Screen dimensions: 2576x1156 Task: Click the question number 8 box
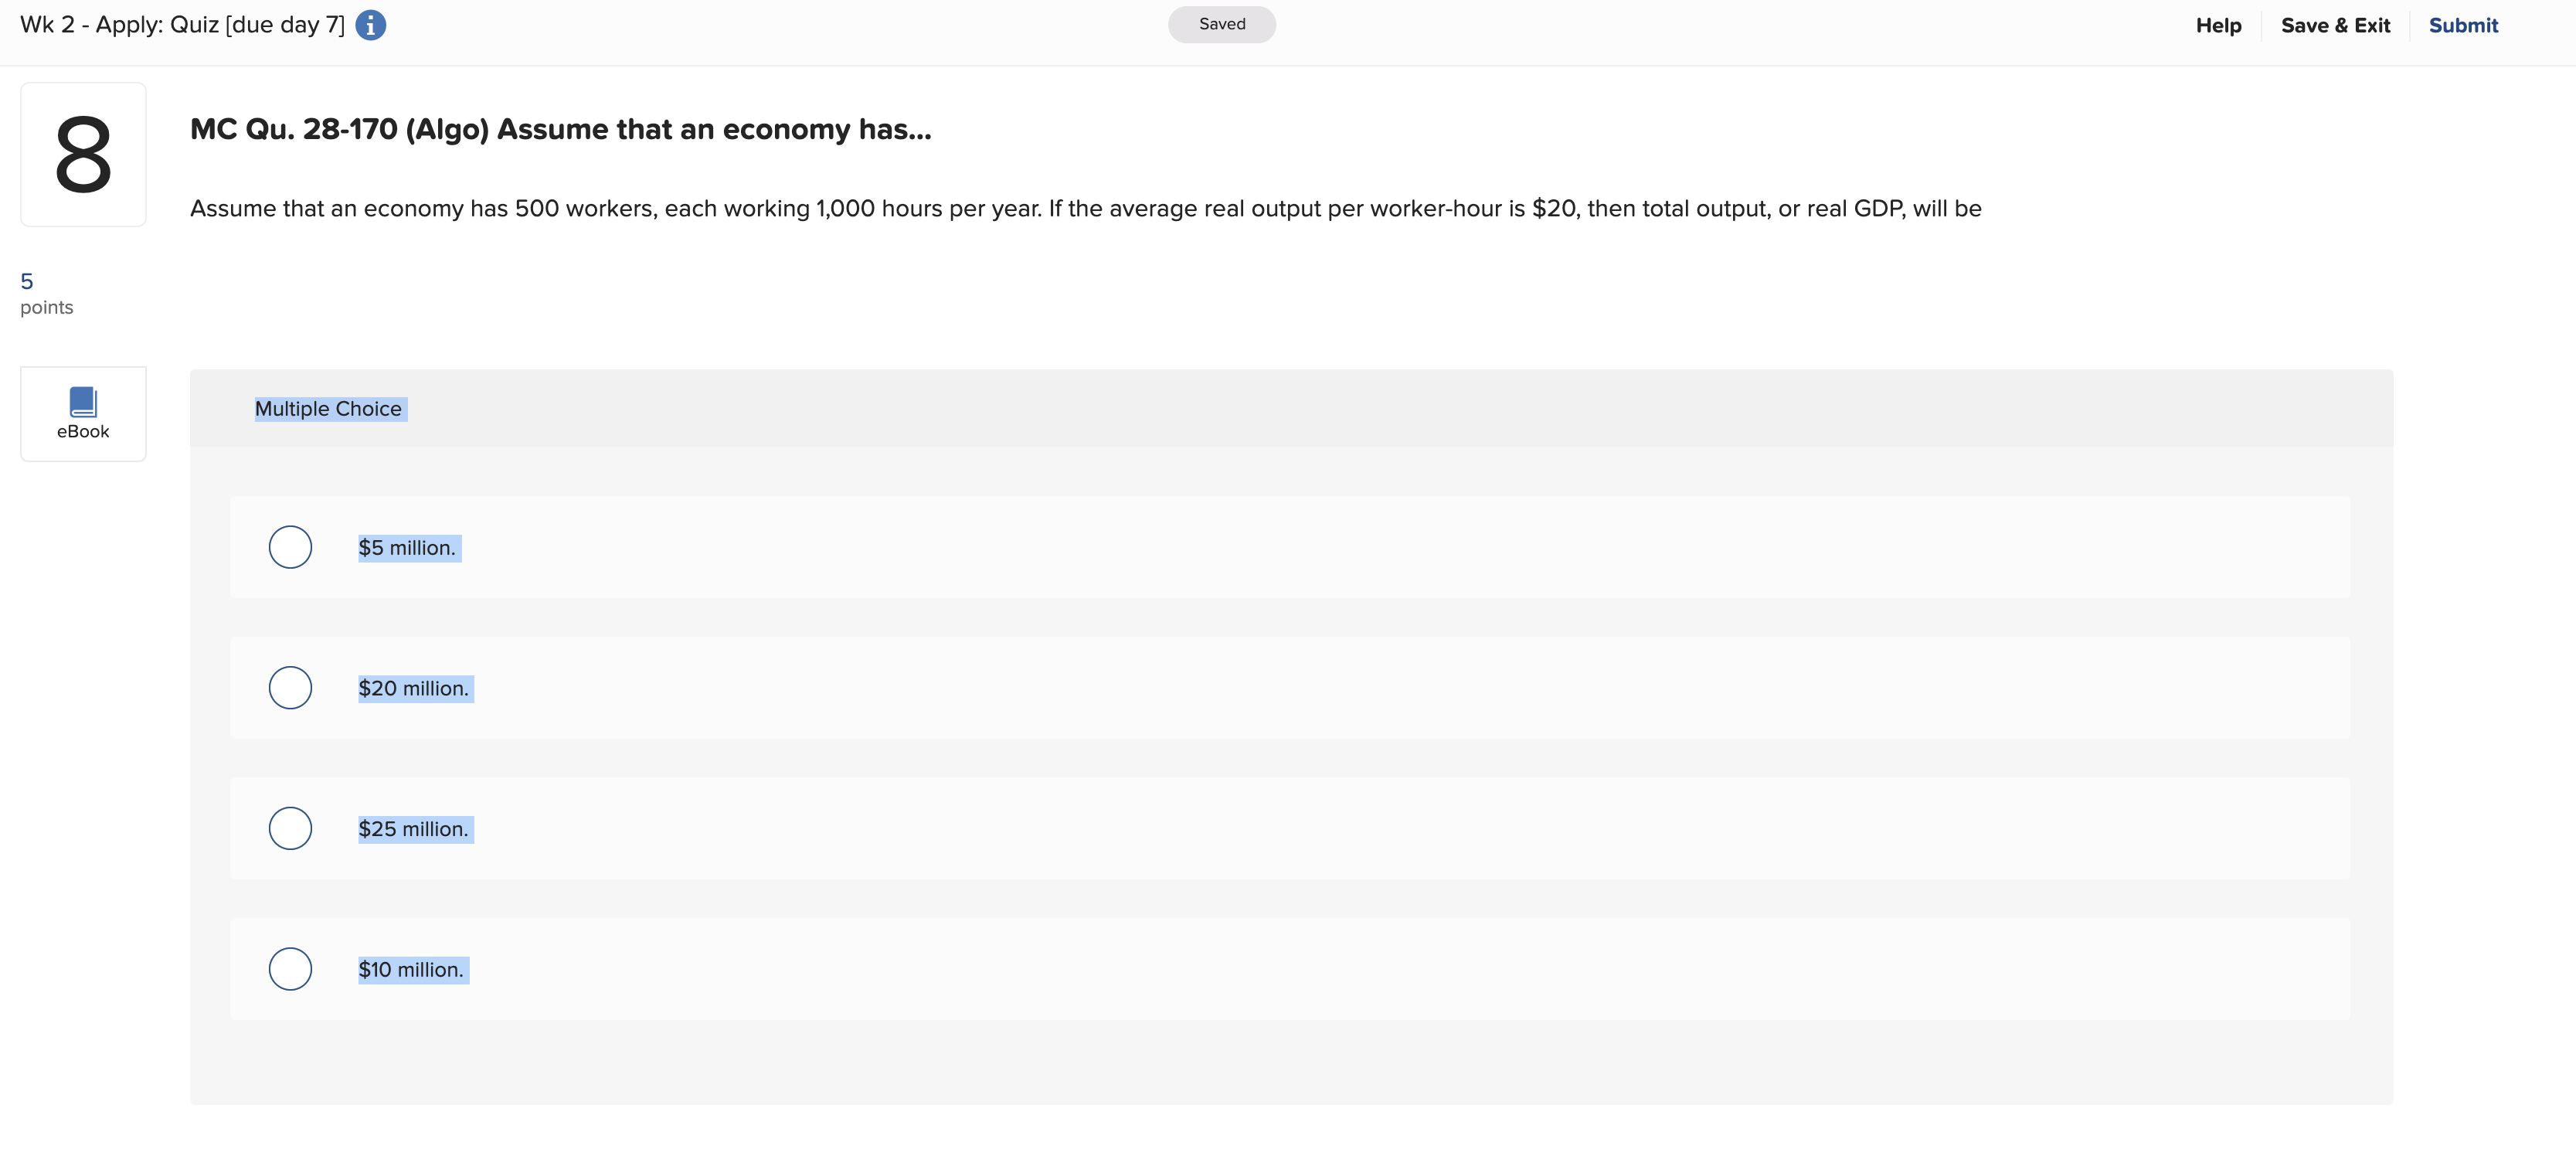(83, 154)
